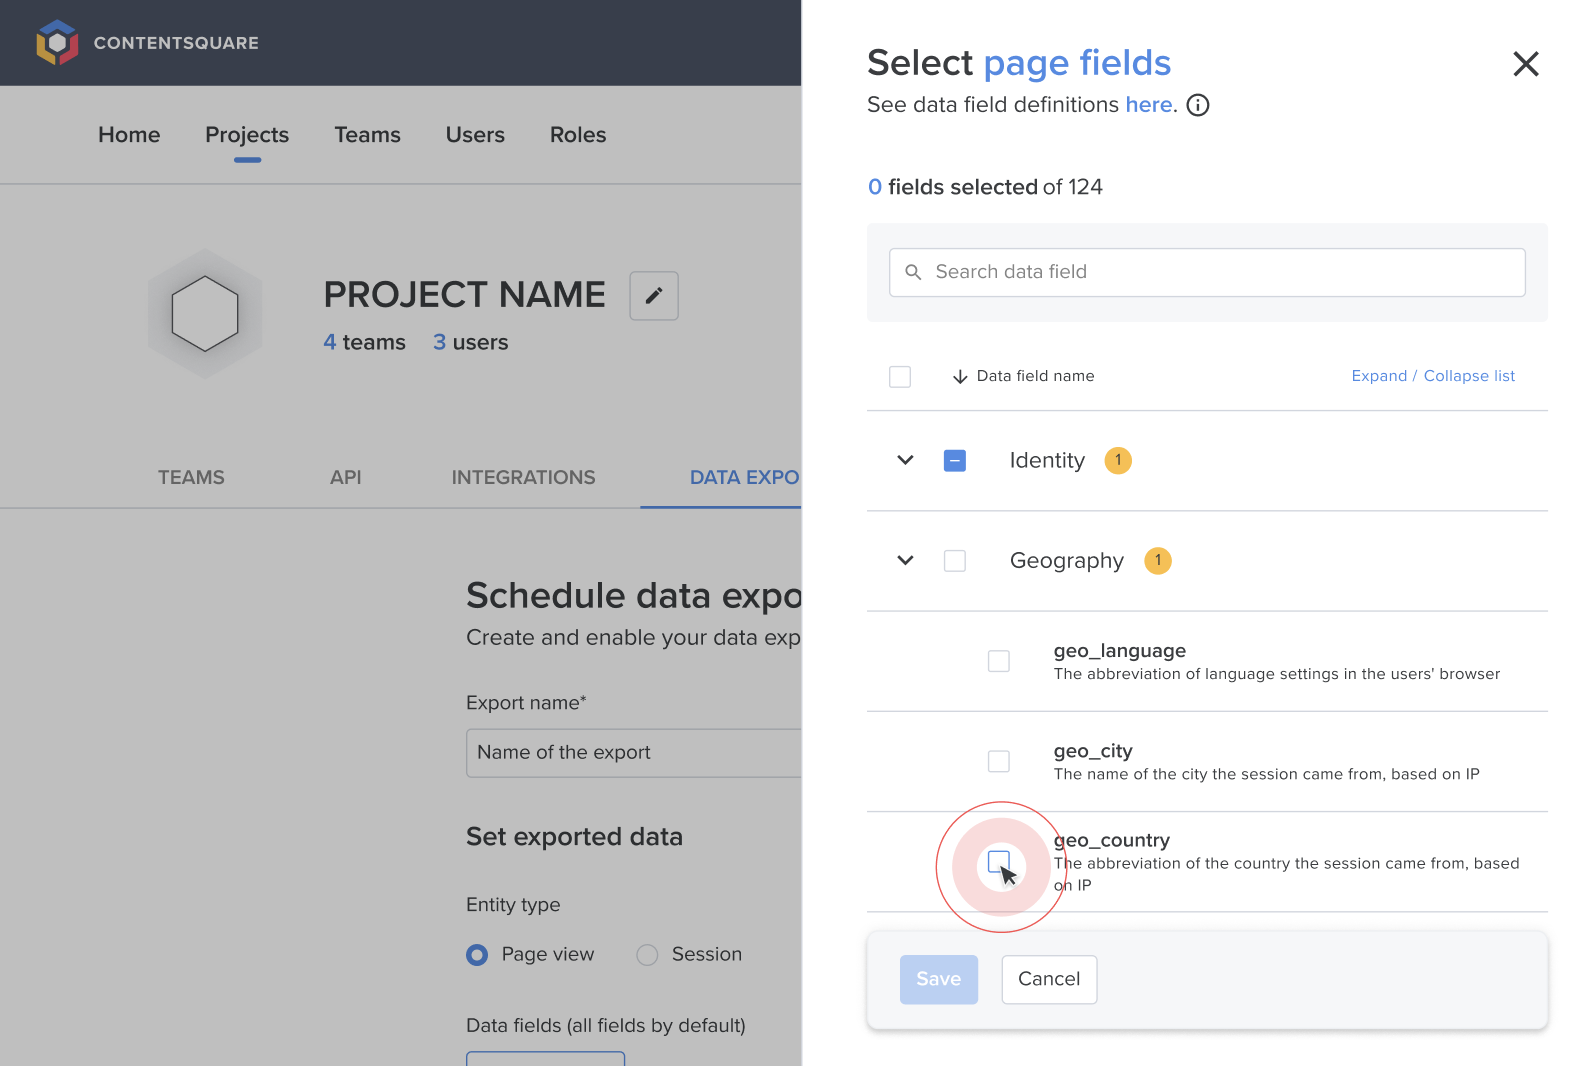Viewport: 1584px width, 1066px height.
Task: Click the Identity count badge
Action: click(1118, 460)
